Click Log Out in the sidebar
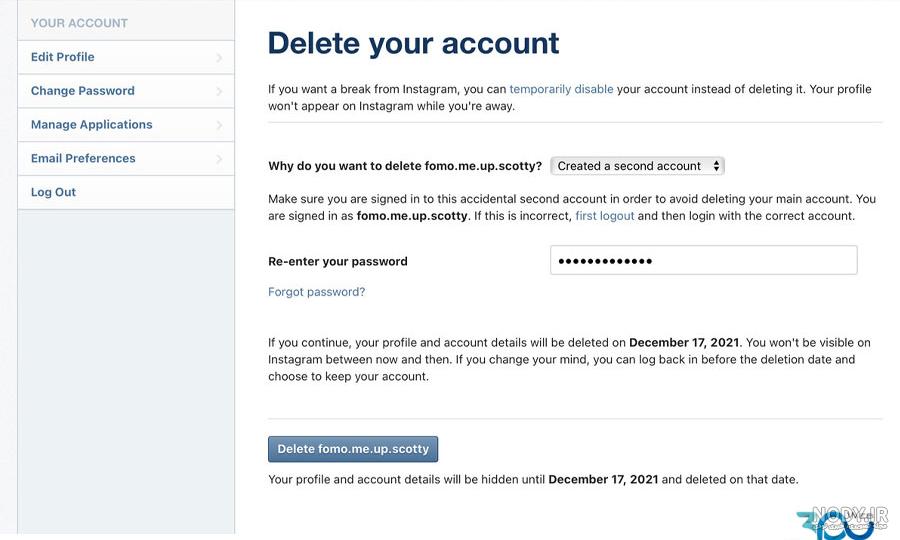Viewport: 900px width, 540px height. pos(126,192)
